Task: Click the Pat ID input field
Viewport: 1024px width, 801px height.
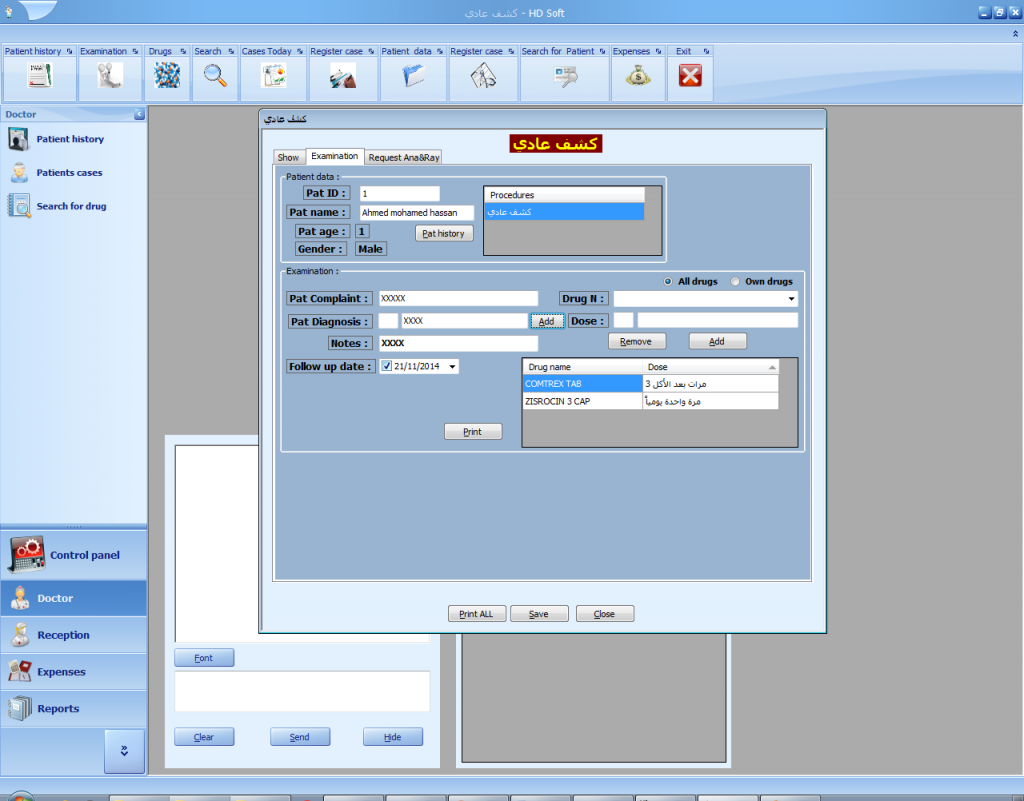Action: [400, 194]
